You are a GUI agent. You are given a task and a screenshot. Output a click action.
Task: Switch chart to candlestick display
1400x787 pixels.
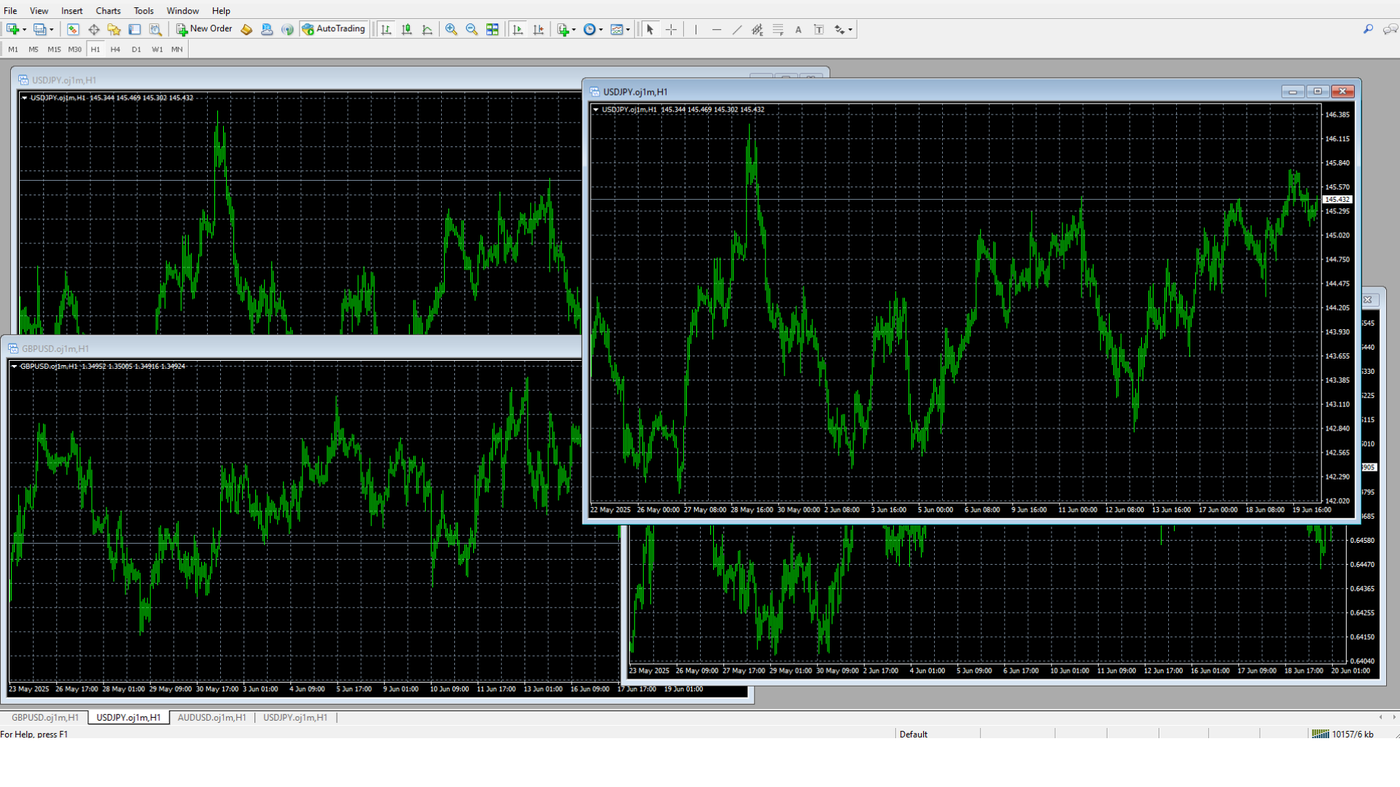coord(407,29)
